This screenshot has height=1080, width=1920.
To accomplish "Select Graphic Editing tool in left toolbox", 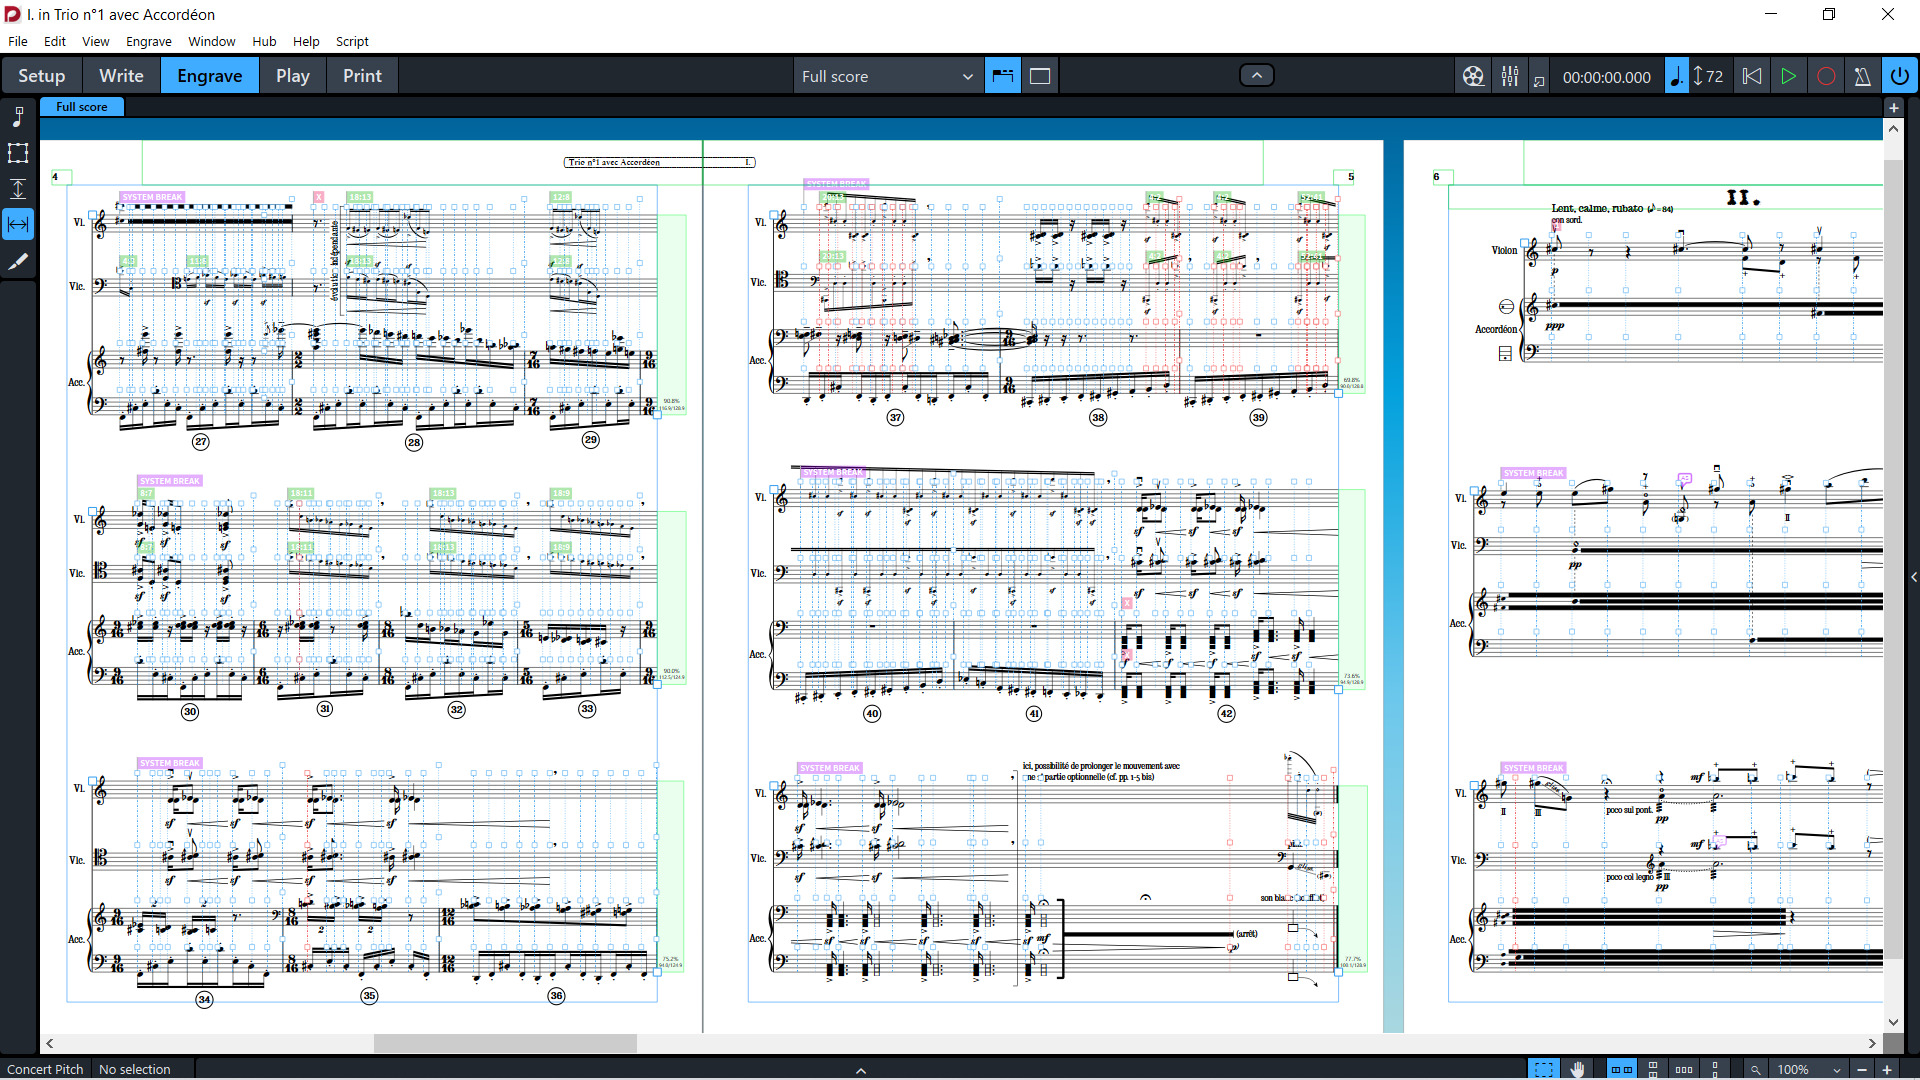I will click(x=18, y=117).
